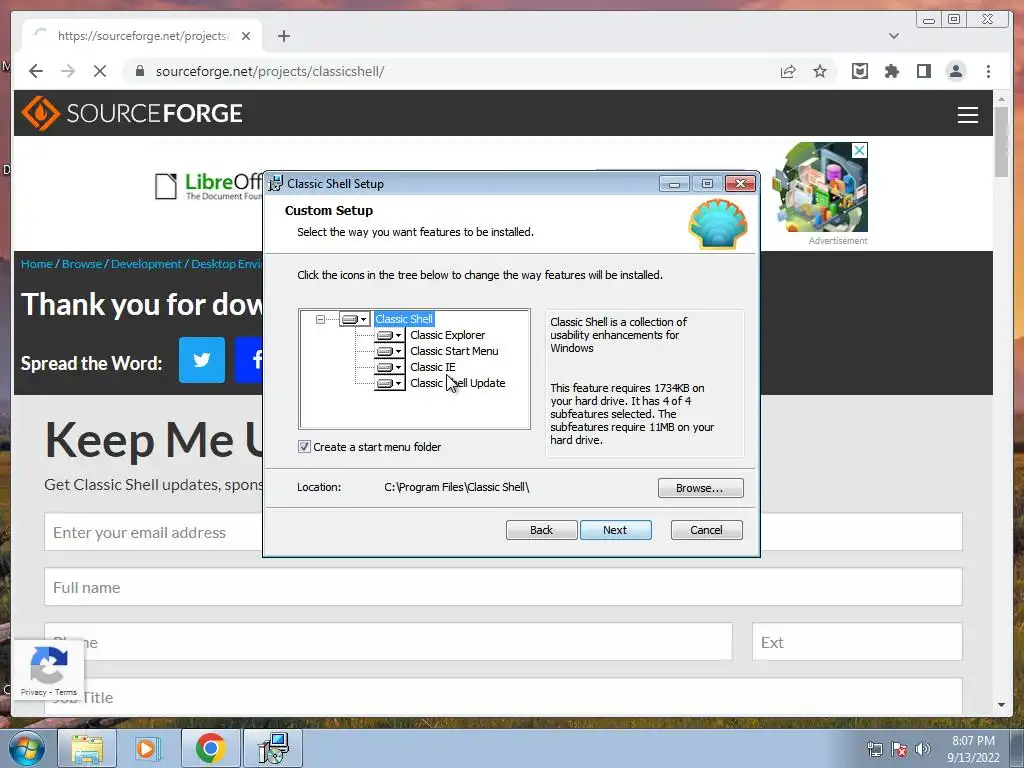
Task: Open the Classic Explorer feature install dropdown
Action: pyautogui.click(x=389, y=335)
